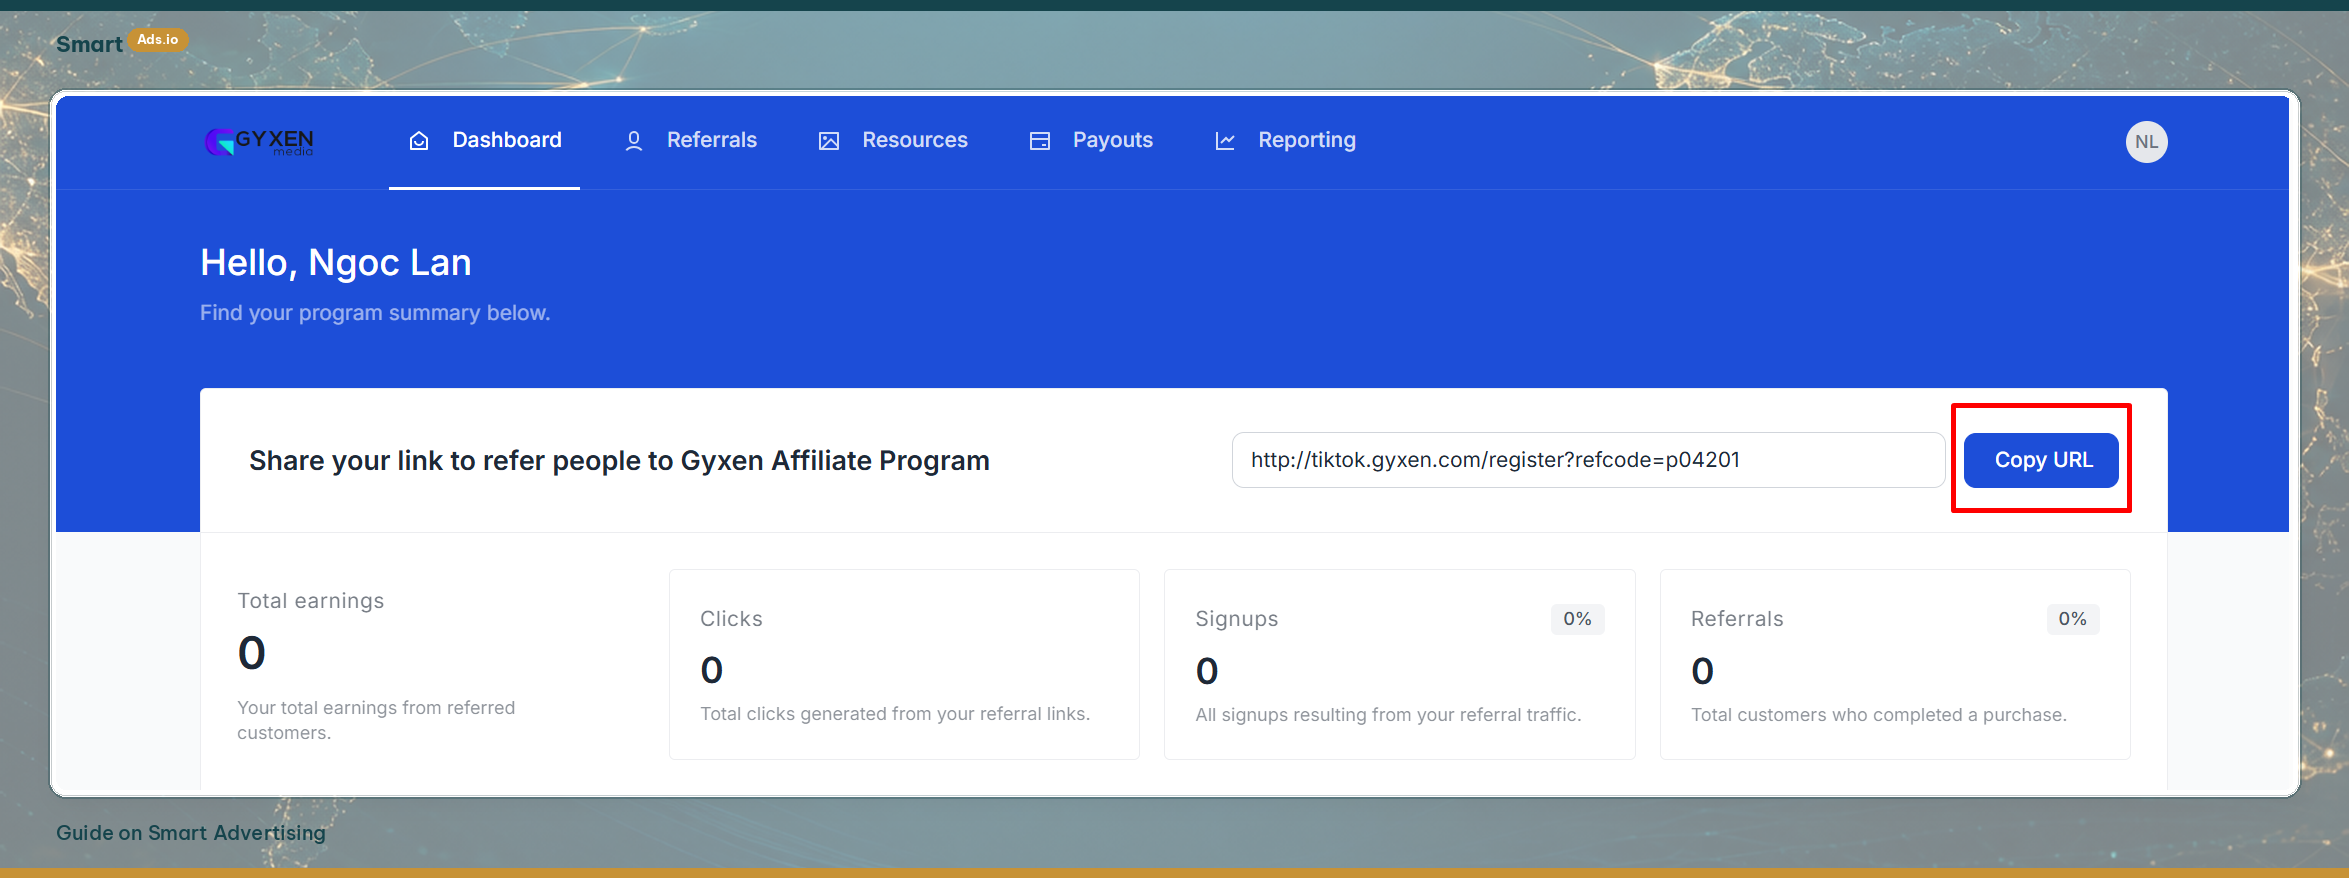Click the Total earnings label

[x=310, y=601]
